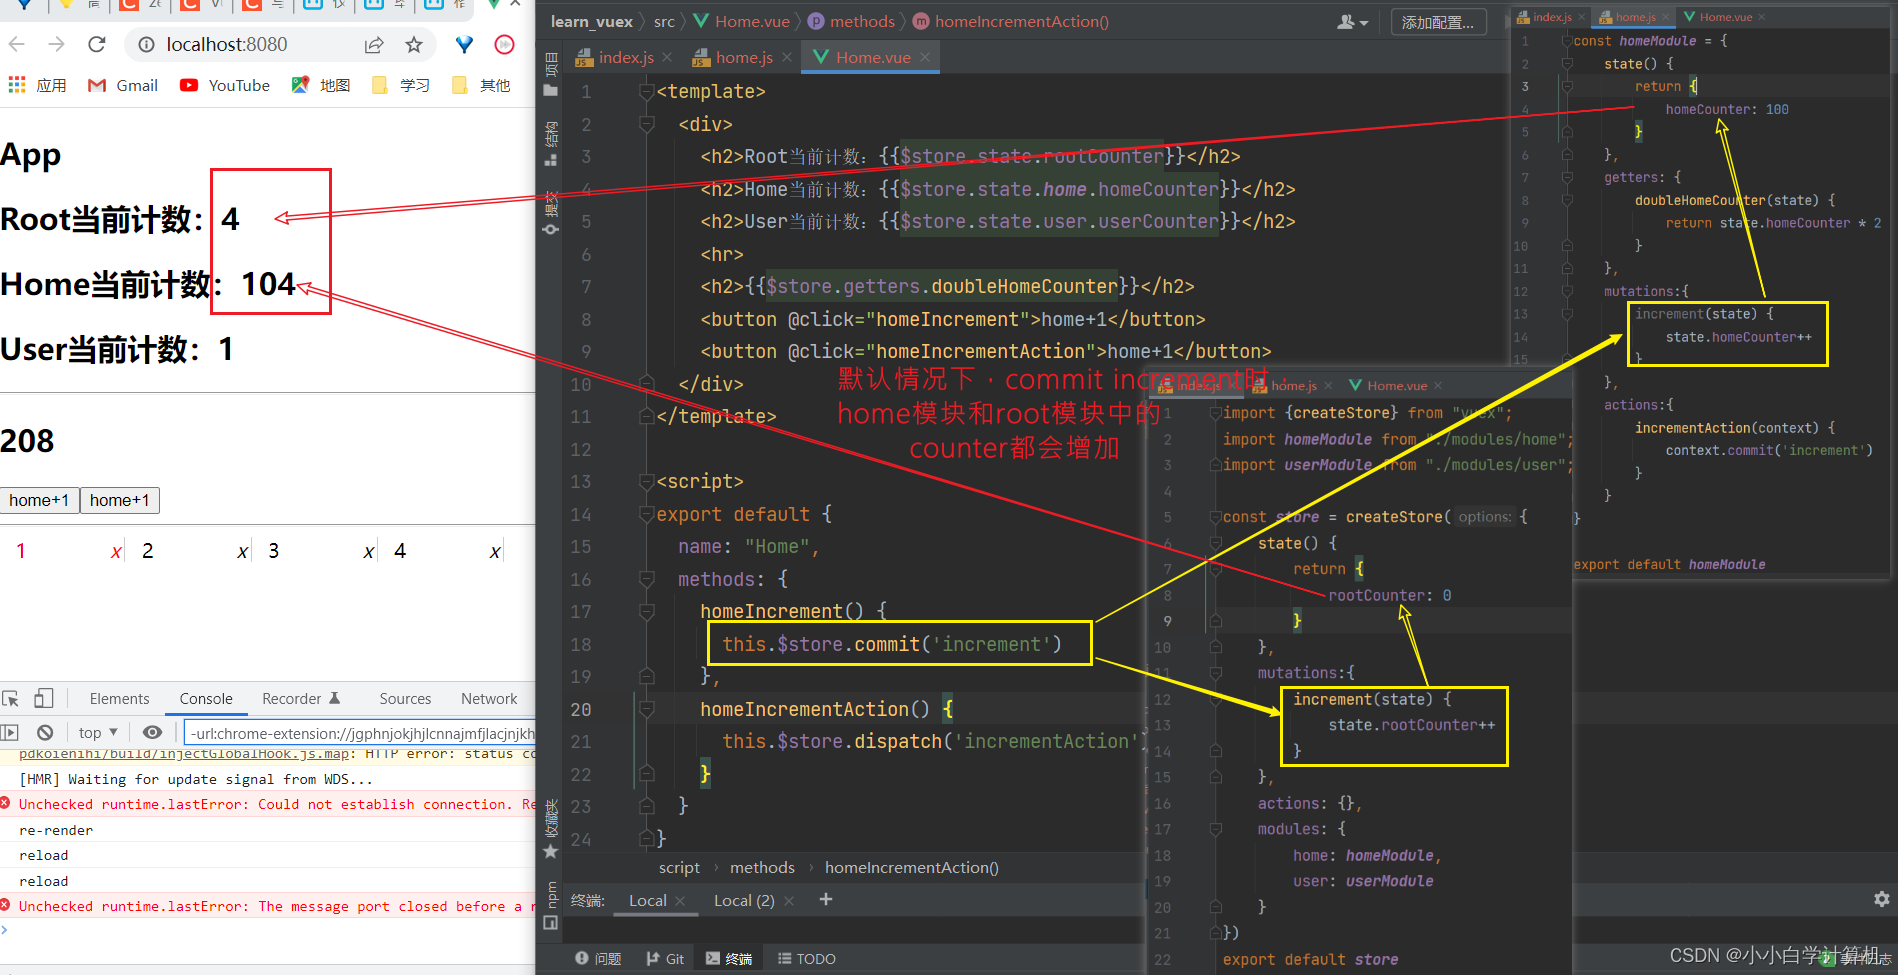Switch to the index.js editor tab

point(624,57)
